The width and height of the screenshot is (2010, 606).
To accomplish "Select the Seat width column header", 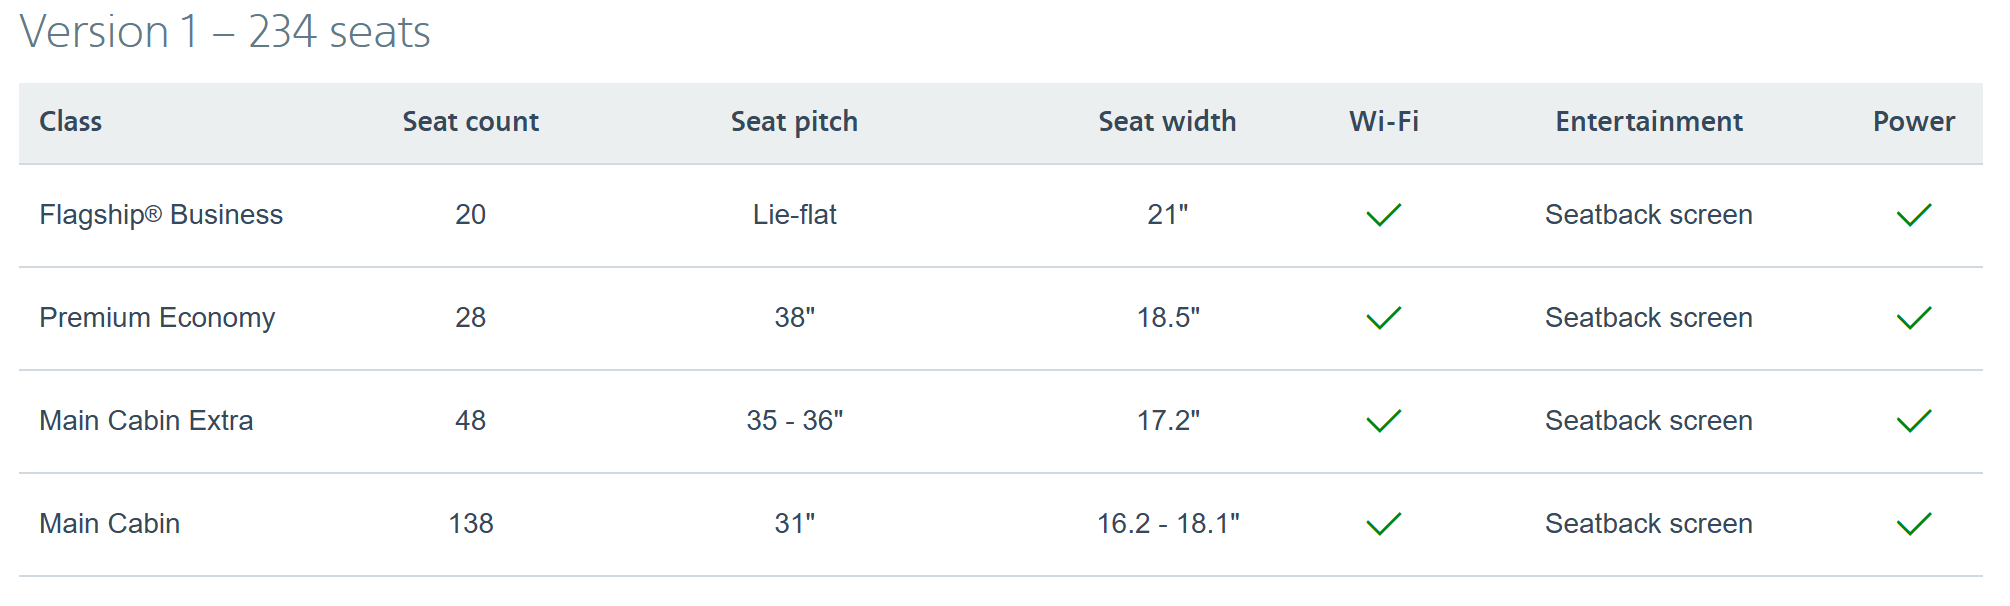I will [1167, 121].
